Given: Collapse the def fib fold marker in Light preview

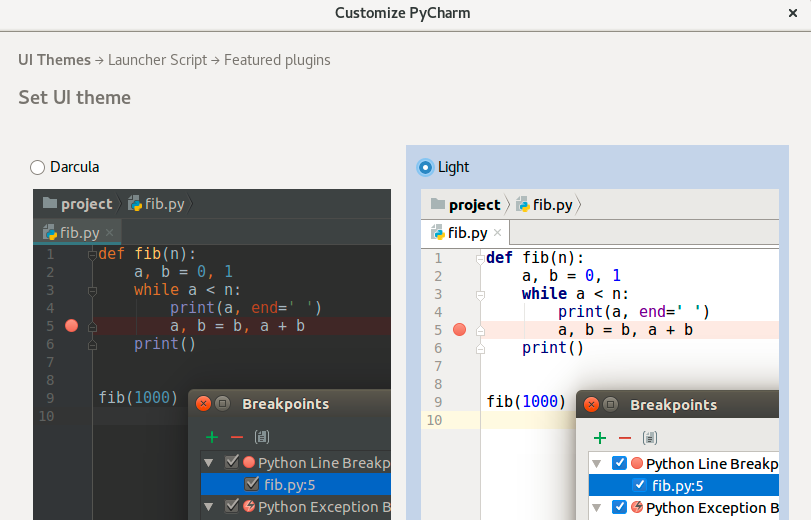Looking at the screenshot, I should [x=480, y=258].
